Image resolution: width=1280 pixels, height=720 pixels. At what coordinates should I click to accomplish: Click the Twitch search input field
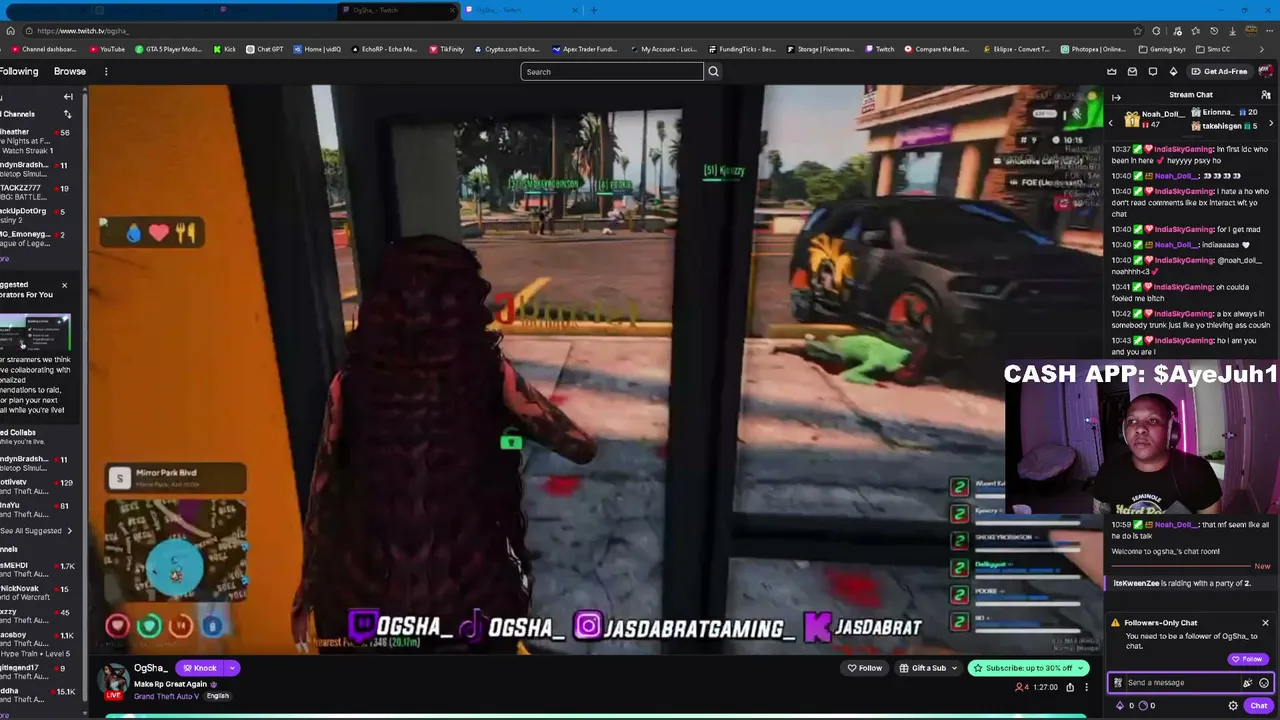611,72
